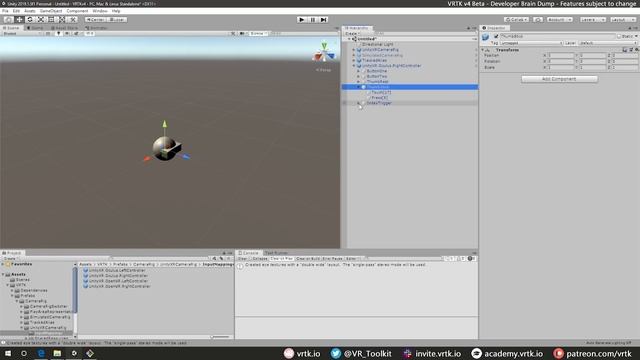Viewport: 640px width, 360px height.
Task: Toggle the active checkbox for object name
Action: (x=496, y=36)
